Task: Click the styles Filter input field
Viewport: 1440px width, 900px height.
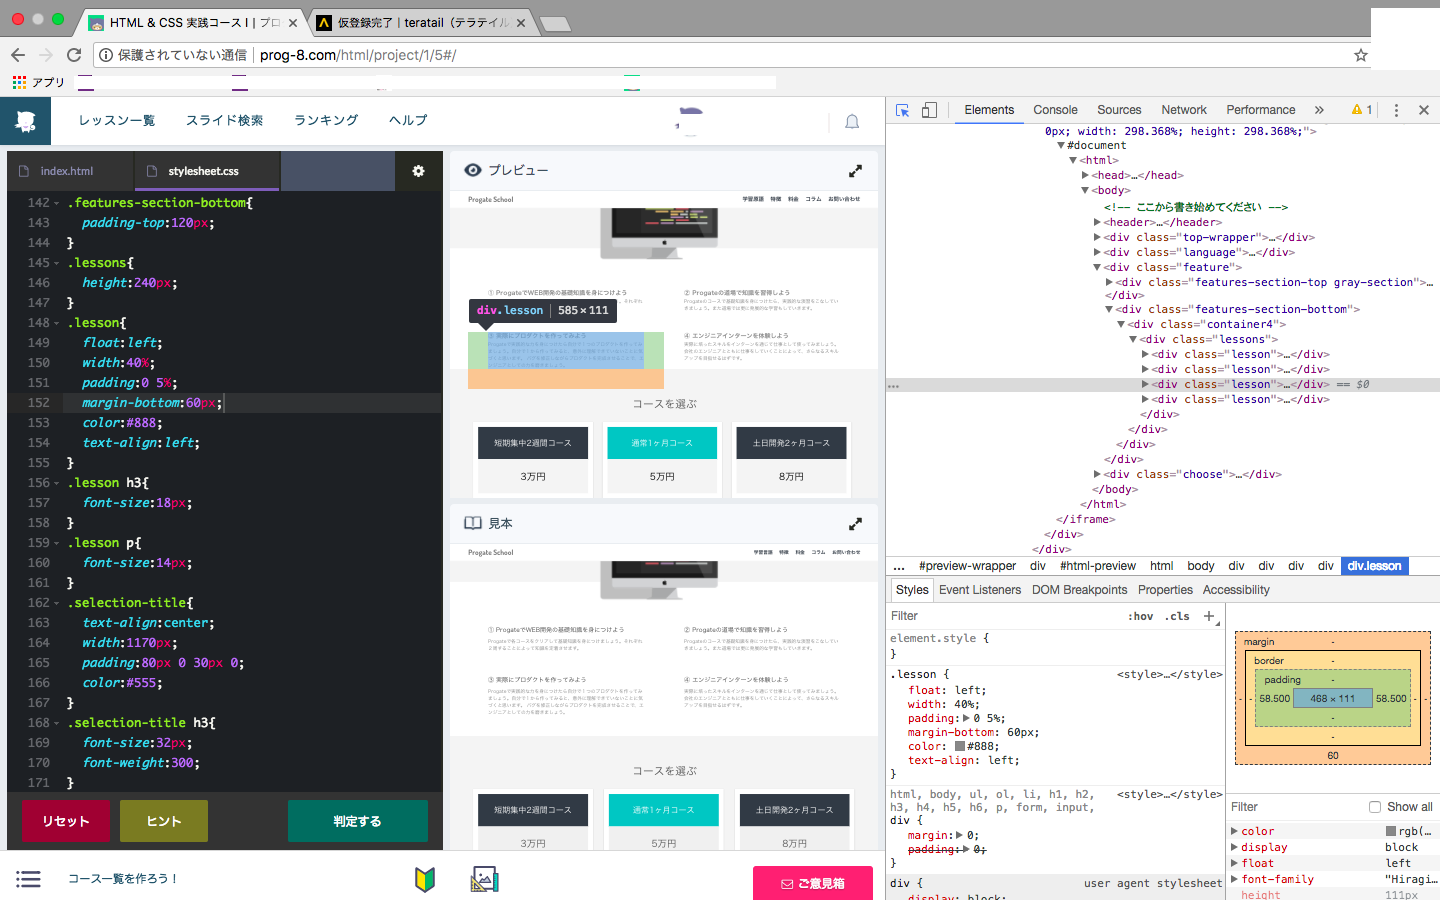Action: [1000, 616]
